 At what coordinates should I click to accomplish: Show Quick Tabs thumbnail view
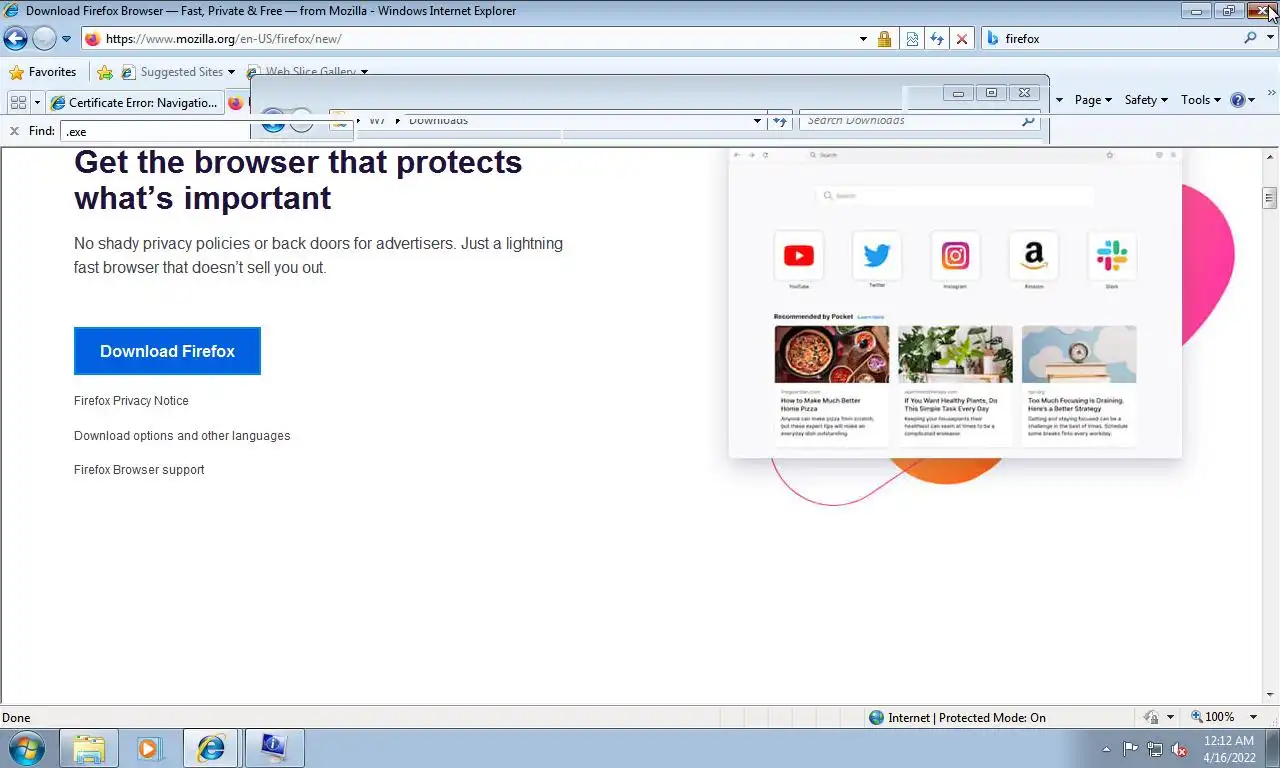18,102
